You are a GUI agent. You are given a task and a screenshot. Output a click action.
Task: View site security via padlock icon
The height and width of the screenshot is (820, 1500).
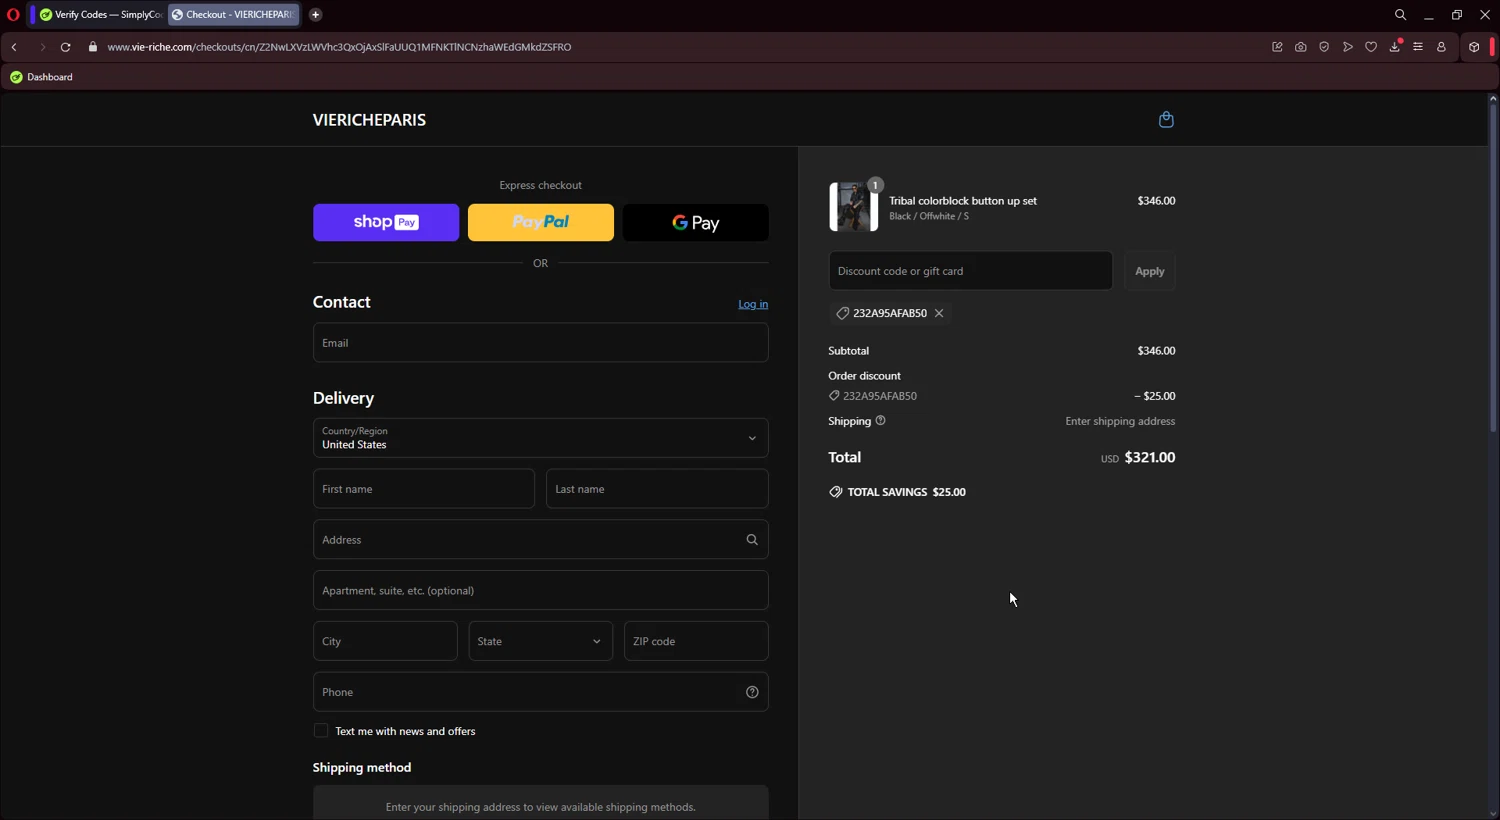[93, 47]
